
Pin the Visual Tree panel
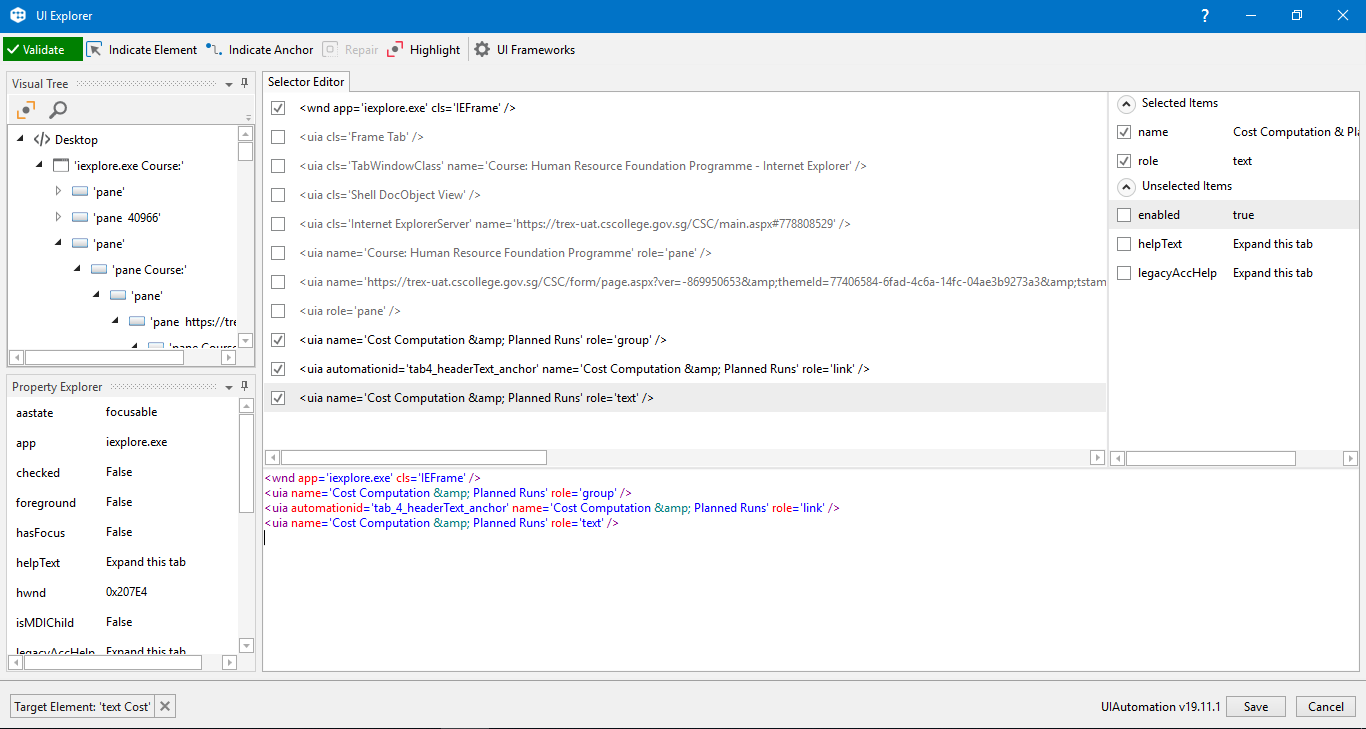(x=245, y=83)
